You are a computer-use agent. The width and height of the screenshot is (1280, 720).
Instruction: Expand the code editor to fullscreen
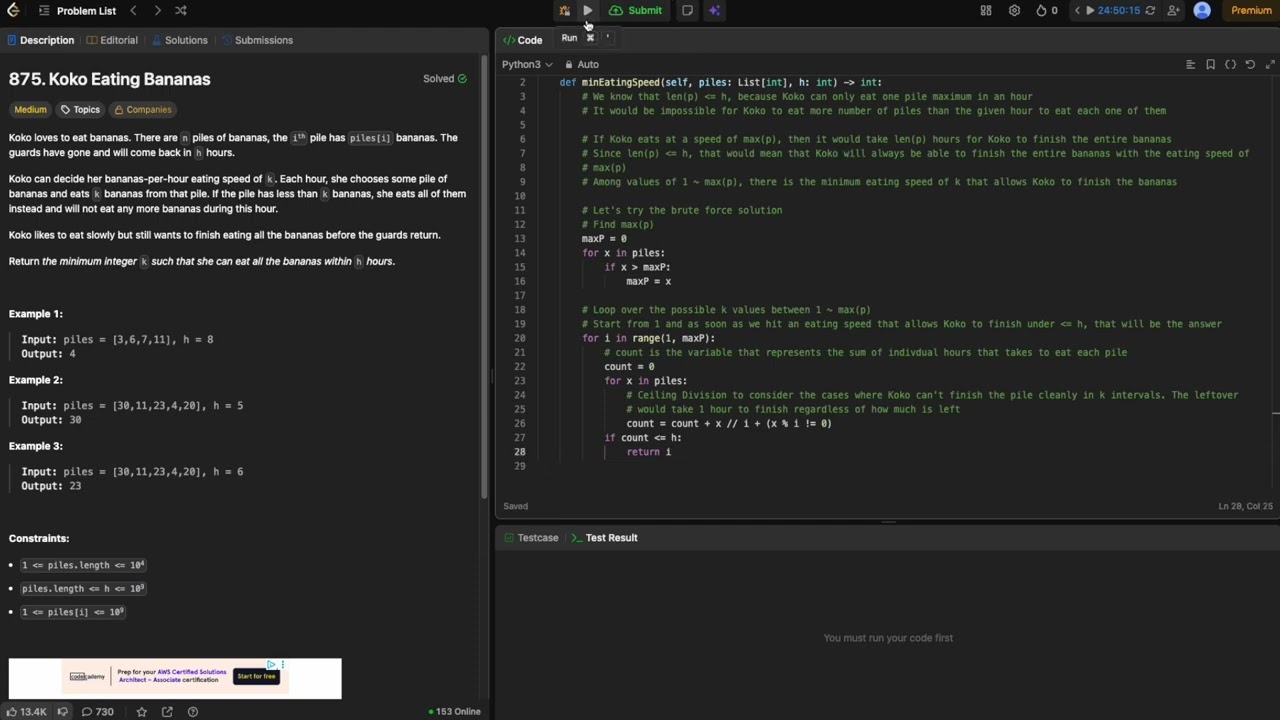pyautogui.click(x=1270, y=64)
